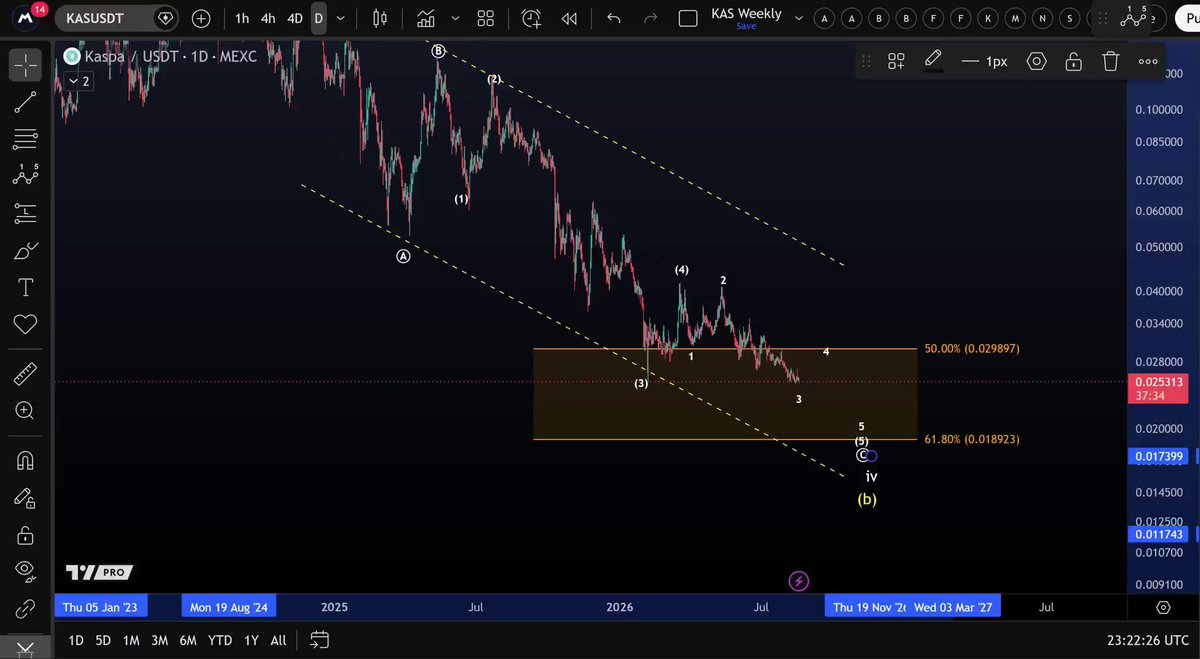Open the heart icons tool
Image resolution: width=1200 pixels, height=659 pixels.
pos(25,324)
